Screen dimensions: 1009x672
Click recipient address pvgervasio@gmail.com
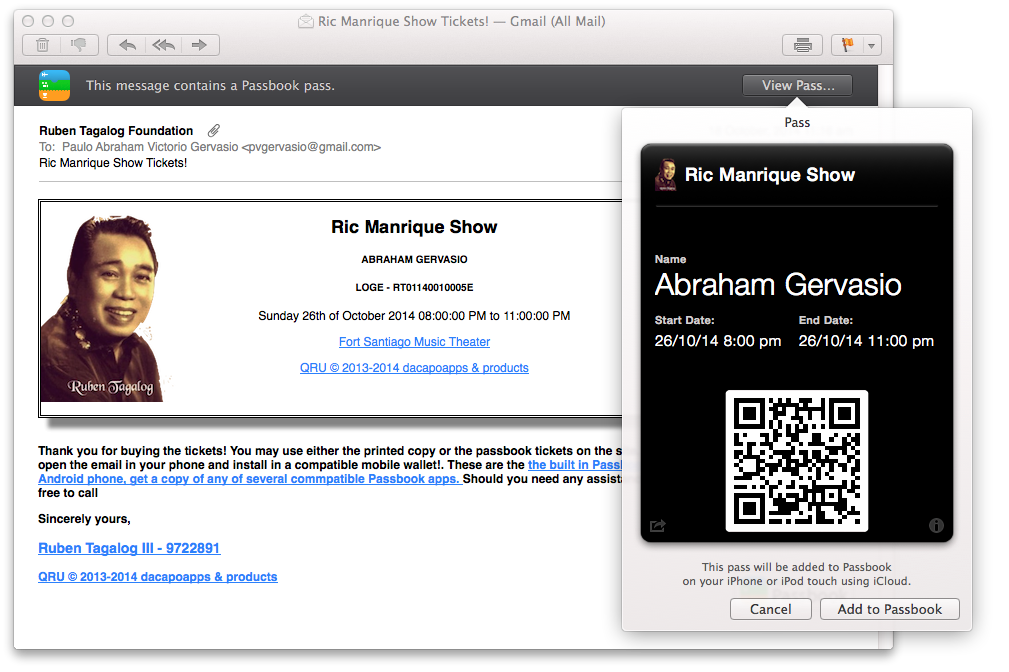[311, 147]
